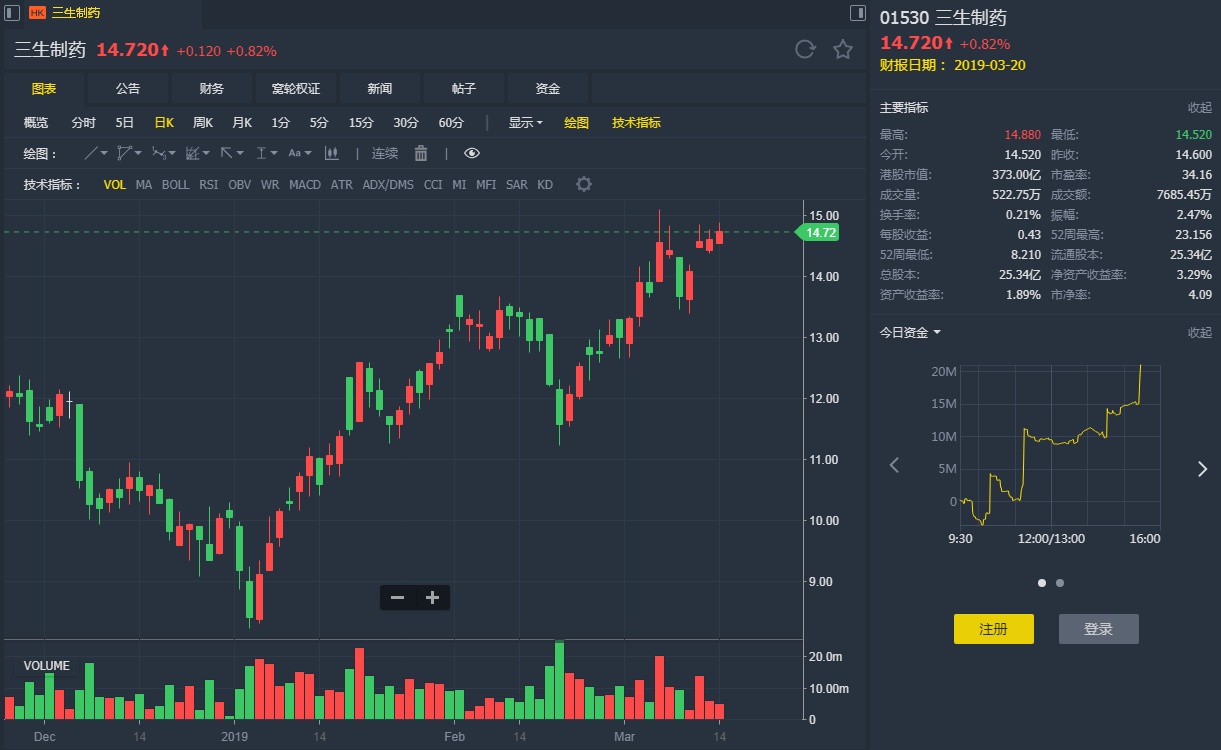Click the zoom out minus button
This screenshot has width=1221, height=750.
tap(398, 598)
